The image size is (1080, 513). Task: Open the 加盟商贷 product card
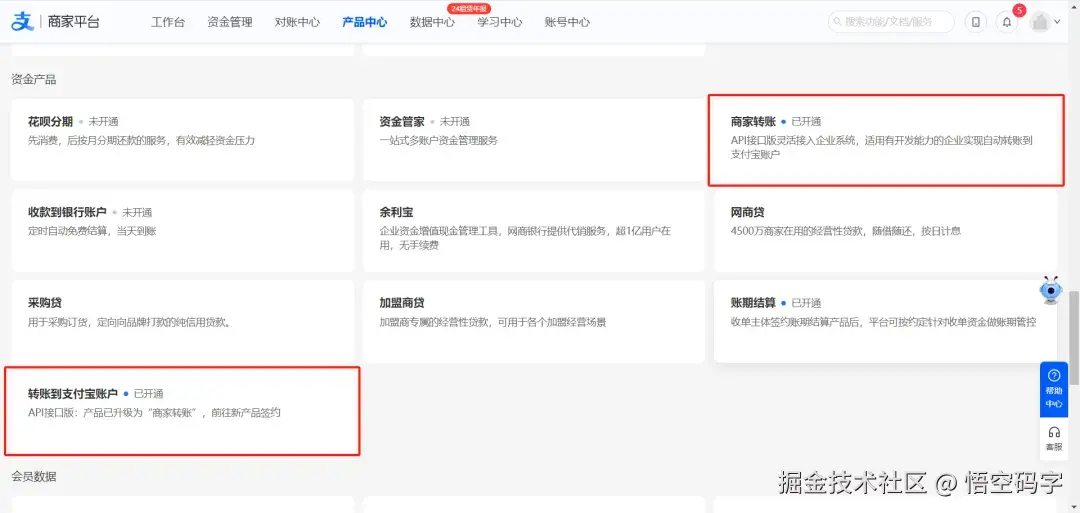pyautogui.click(x=534, y=322)
